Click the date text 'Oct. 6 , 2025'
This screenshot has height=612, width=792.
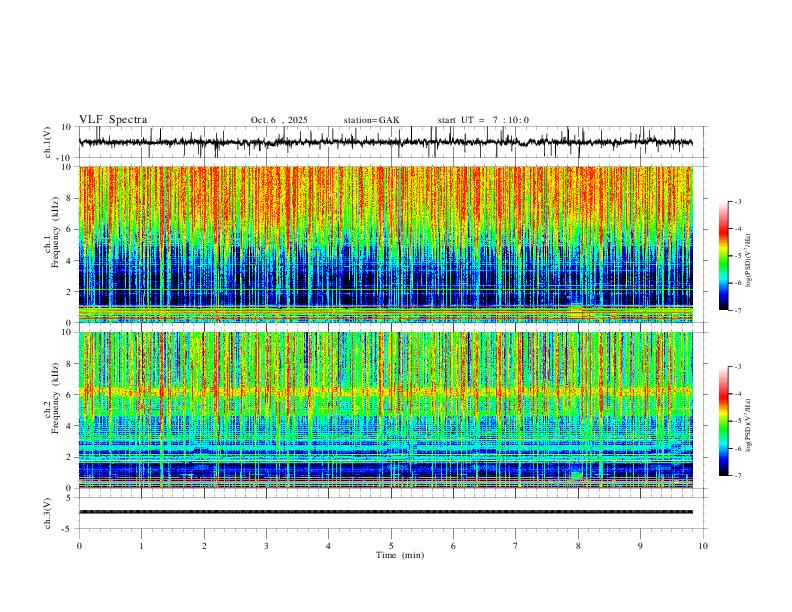(279, 120)
